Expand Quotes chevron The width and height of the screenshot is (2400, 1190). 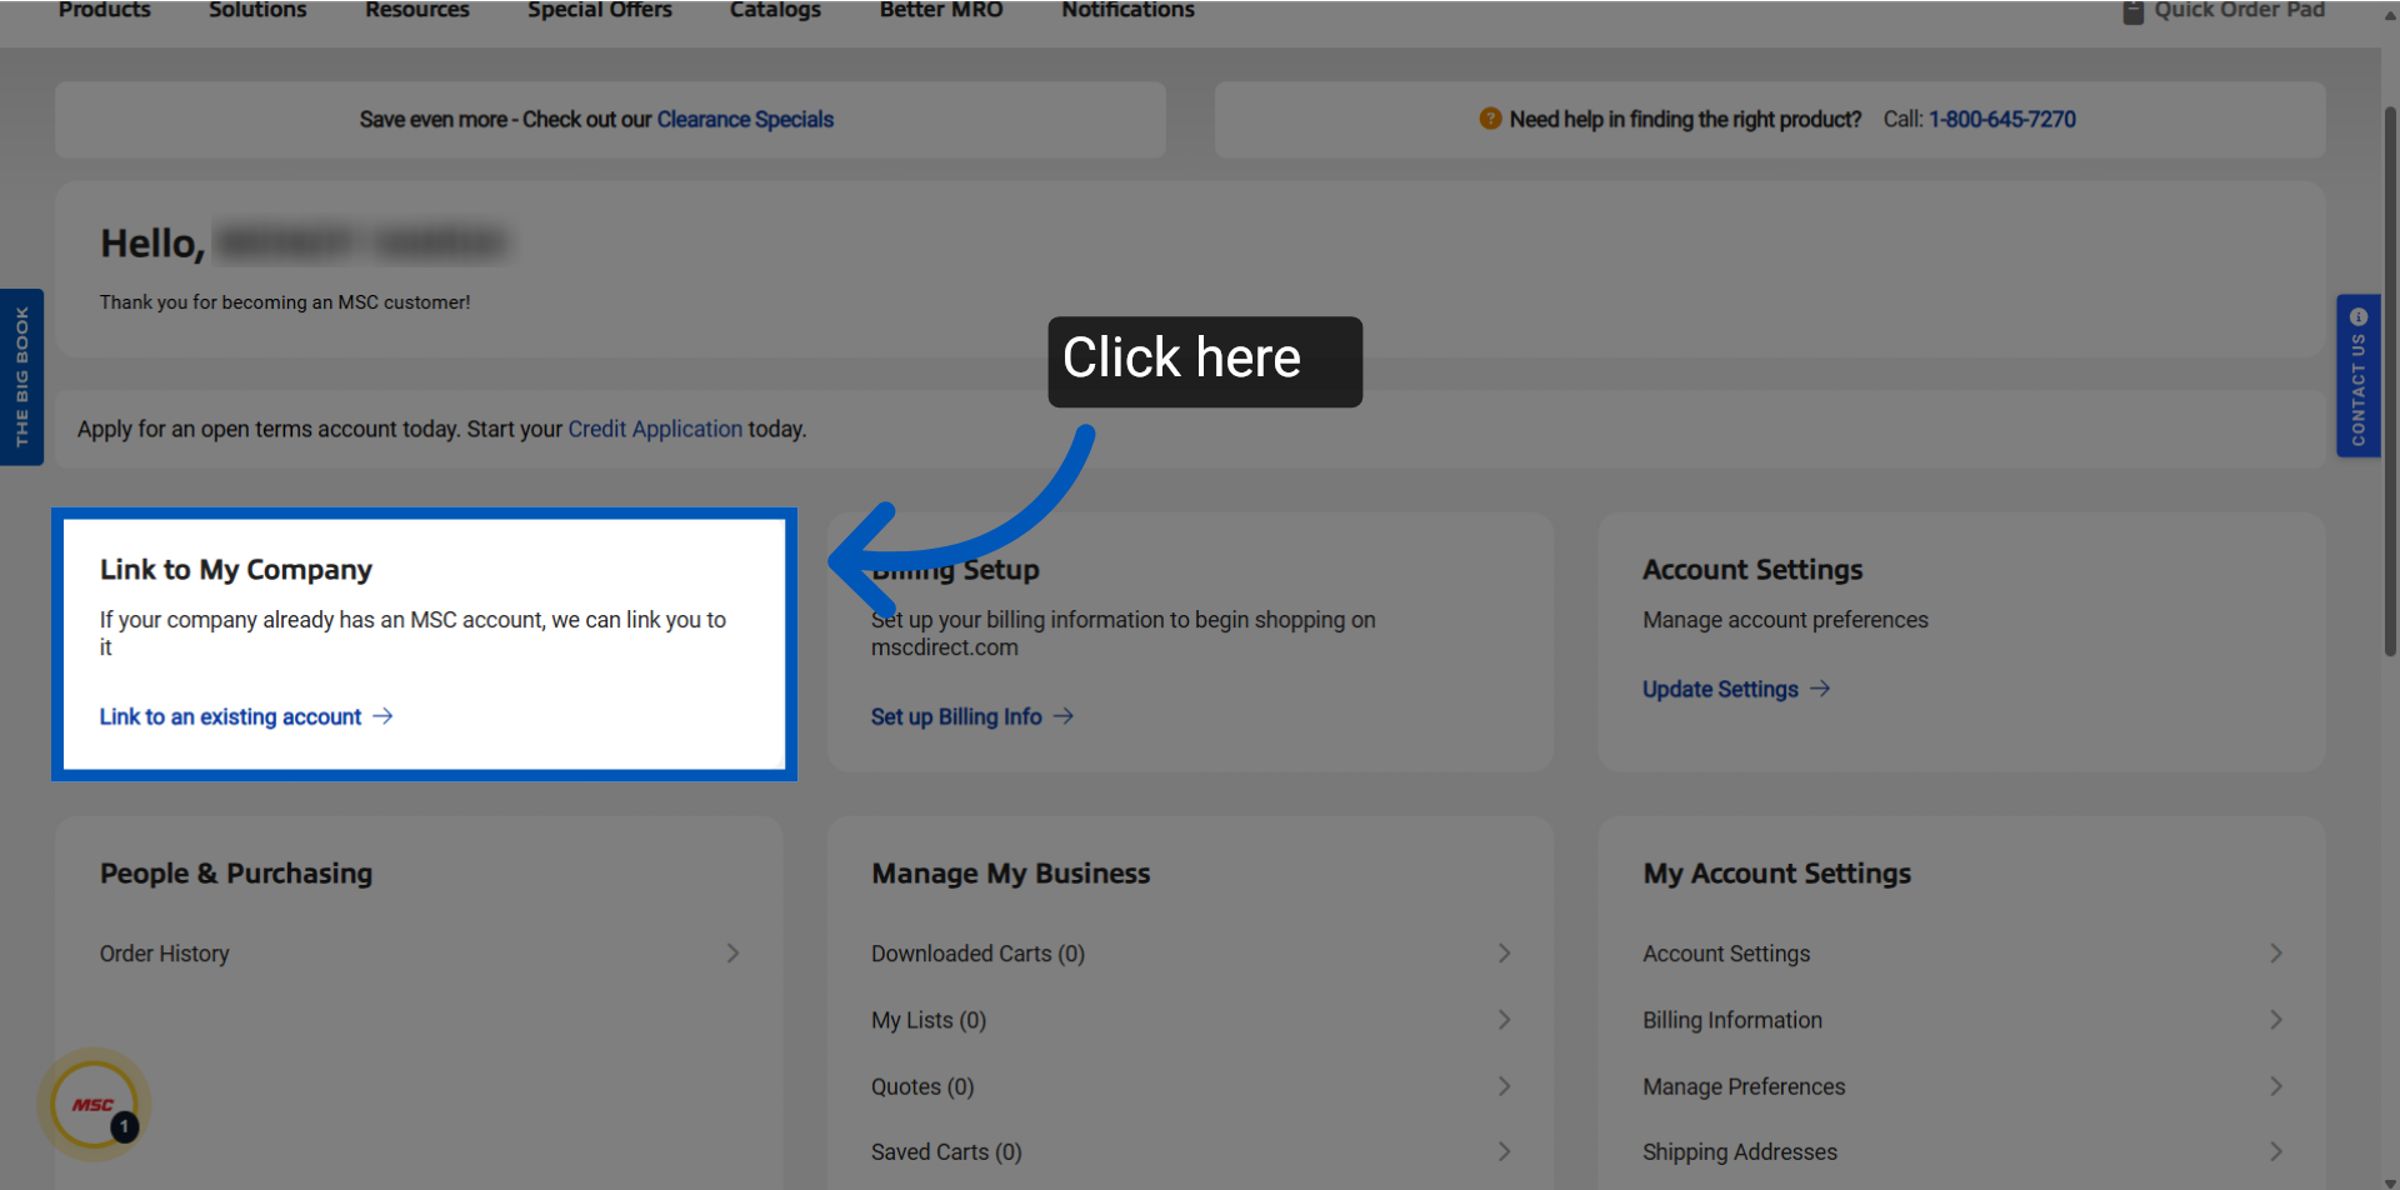click(x=1504, y=1086)
